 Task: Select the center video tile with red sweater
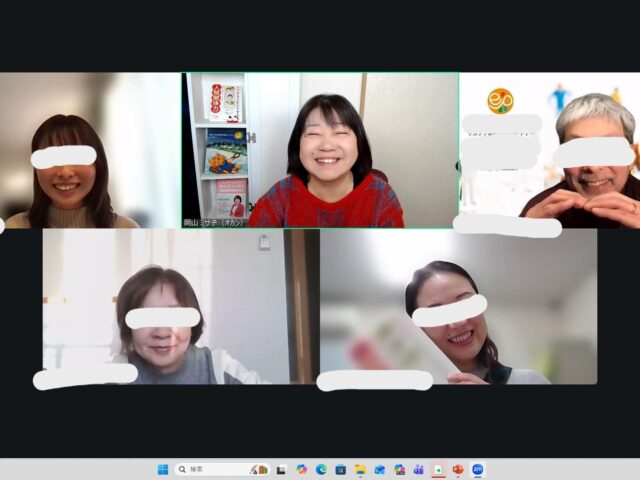320,150
